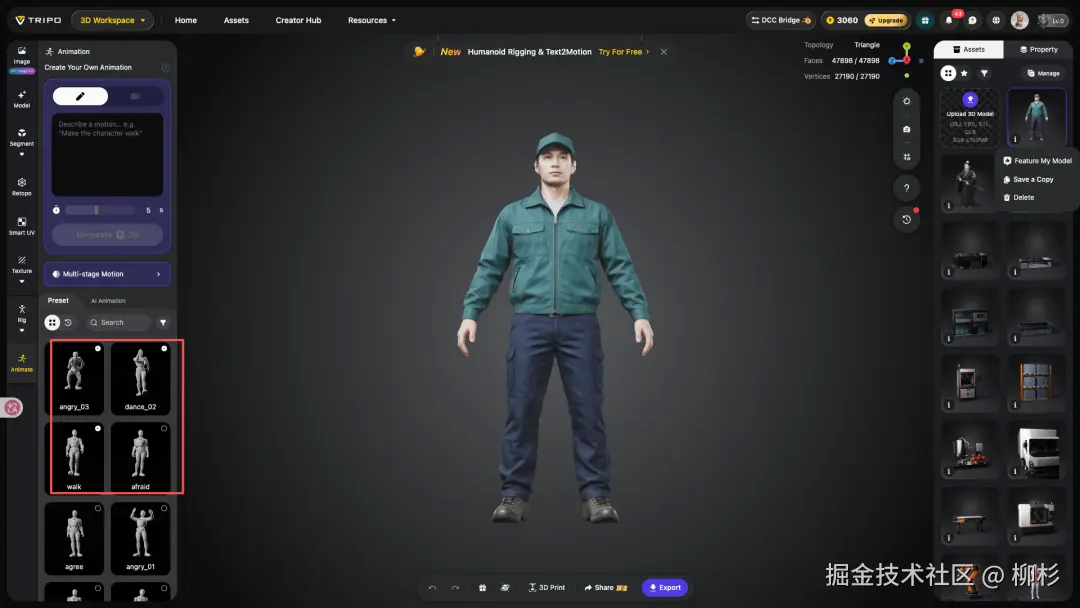Open the Assets menu in the top bar

pyautogui.click(x=236, y=20)
